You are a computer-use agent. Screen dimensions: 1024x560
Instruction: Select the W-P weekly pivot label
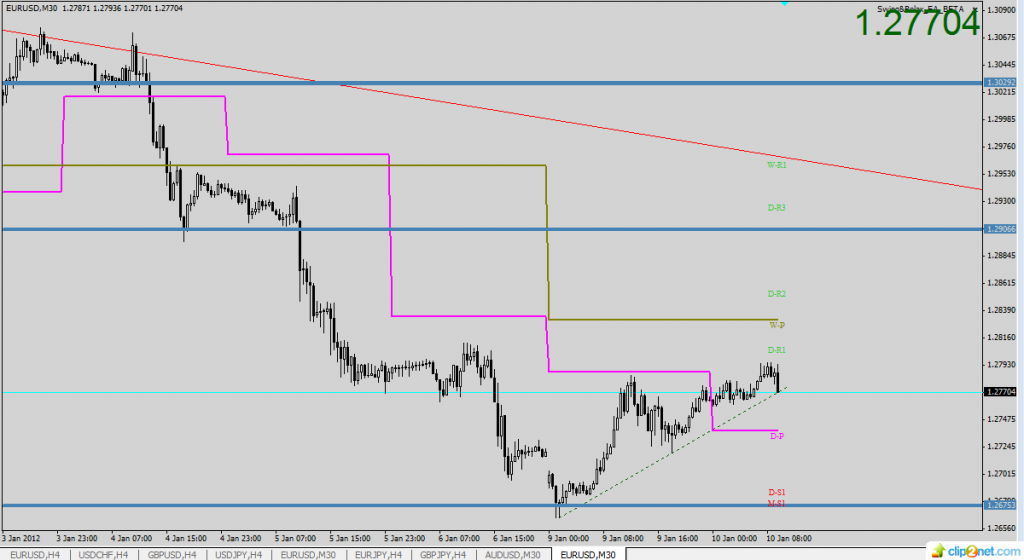[776, 325]
